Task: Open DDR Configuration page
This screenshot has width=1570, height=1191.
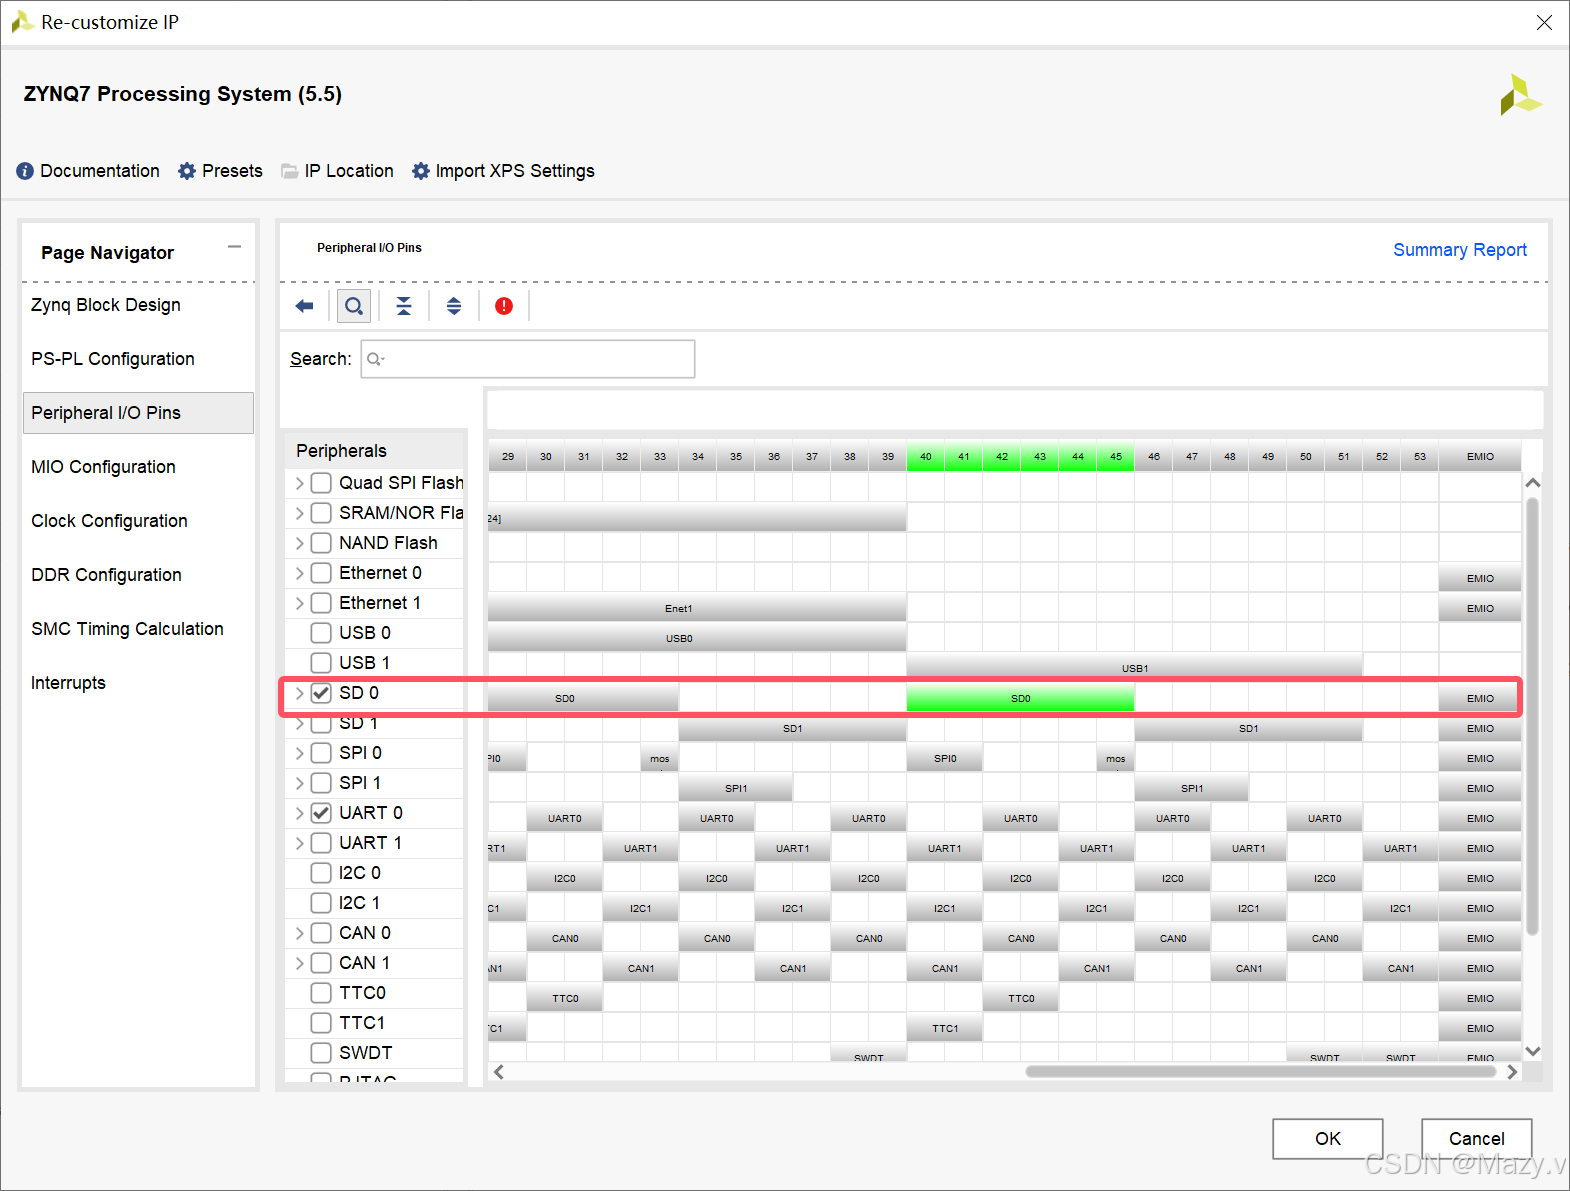Action: coord(106,575)
